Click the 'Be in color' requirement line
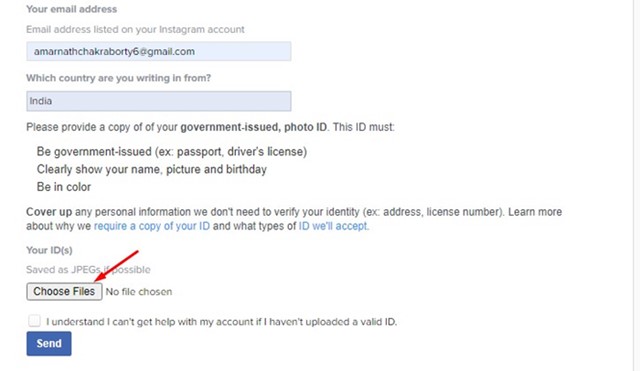Image resolution: width=640 pixels, height=371 pixels. (64, 187)
